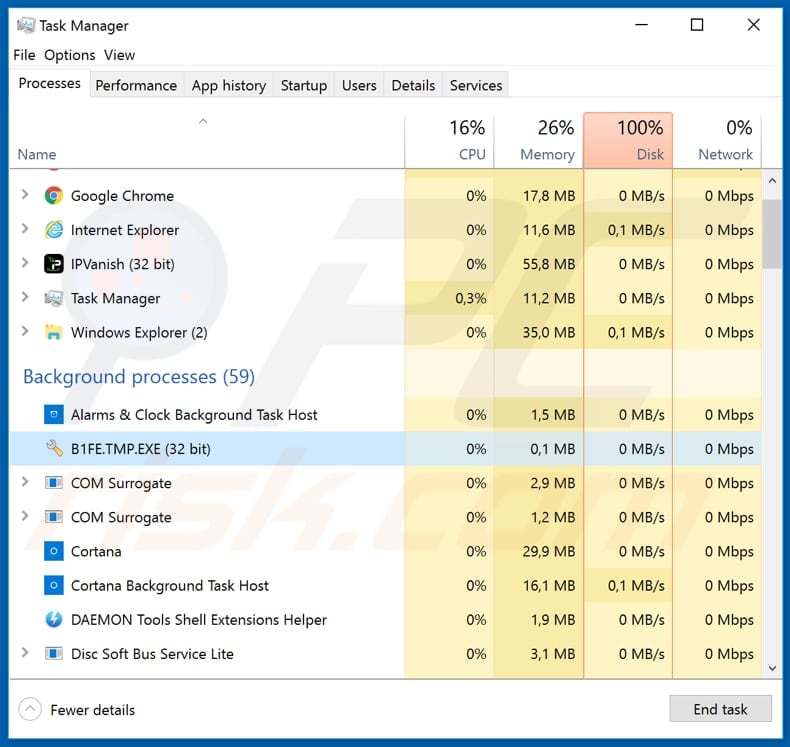Click the 29,9 MB Cortana memory value
This screenshot has height=747, width=790.
tap(549, 552)
